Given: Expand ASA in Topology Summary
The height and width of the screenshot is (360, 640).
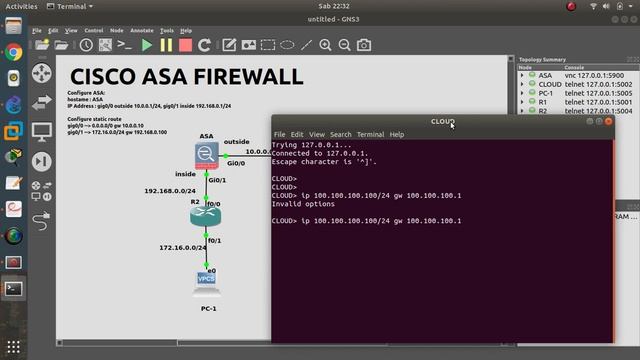Looking at the screenshot, I should [522, 76].
